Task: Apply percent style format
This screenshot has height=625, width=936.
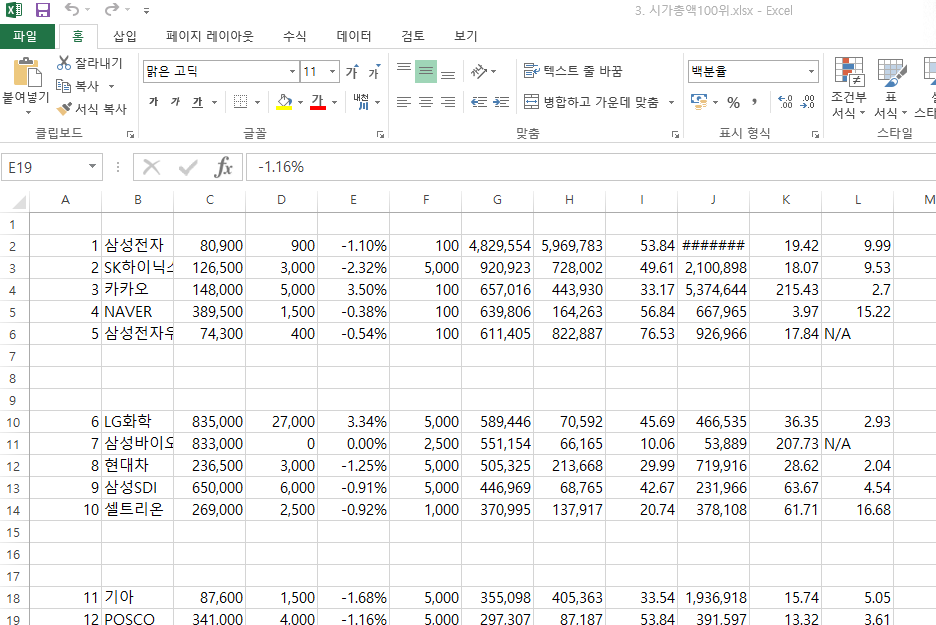Action: [x=734, y=102]
